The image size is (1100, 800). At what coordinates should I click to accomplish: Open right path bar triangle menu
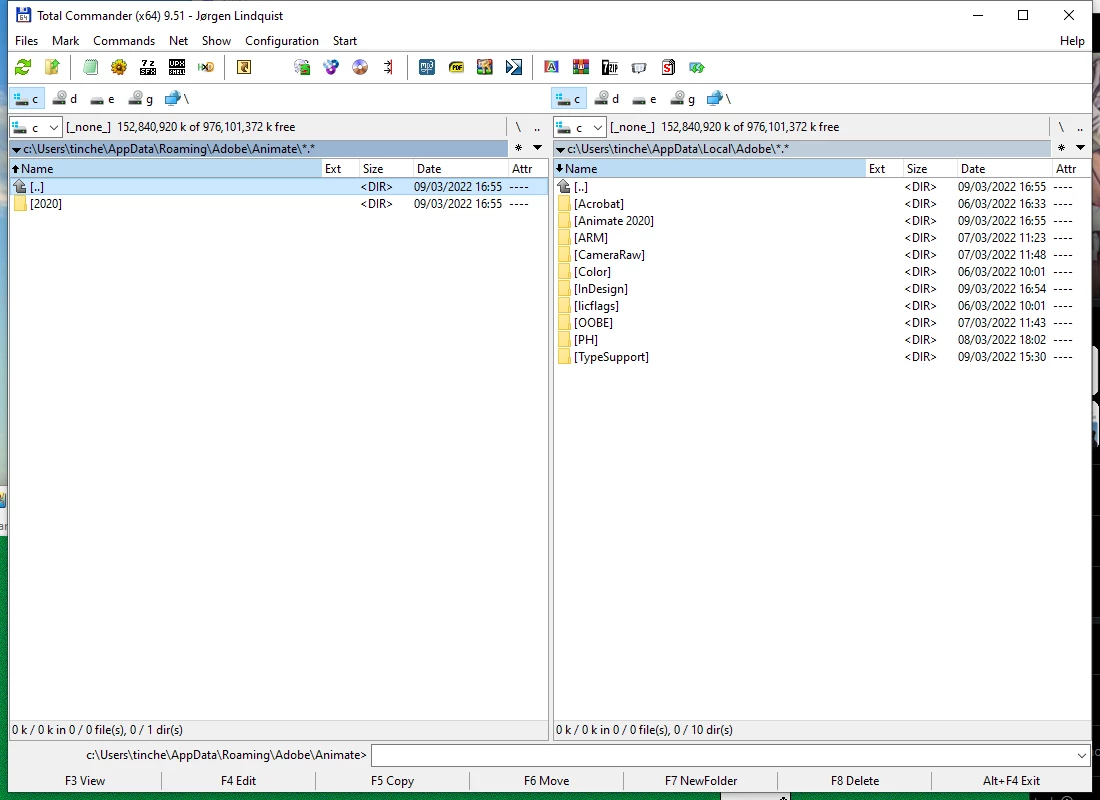pyautogui.click(x=560, y=149)
